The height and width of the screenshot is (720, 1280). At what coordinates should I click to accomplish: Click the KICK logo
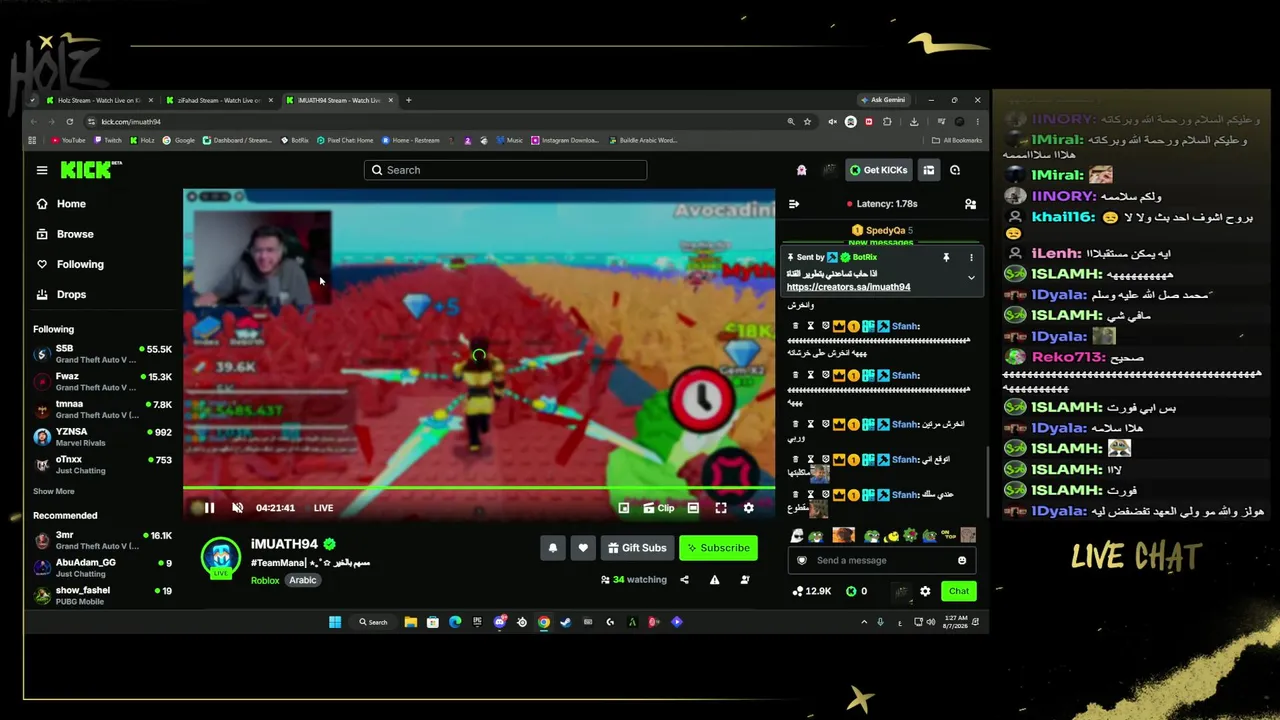point(90,170)
